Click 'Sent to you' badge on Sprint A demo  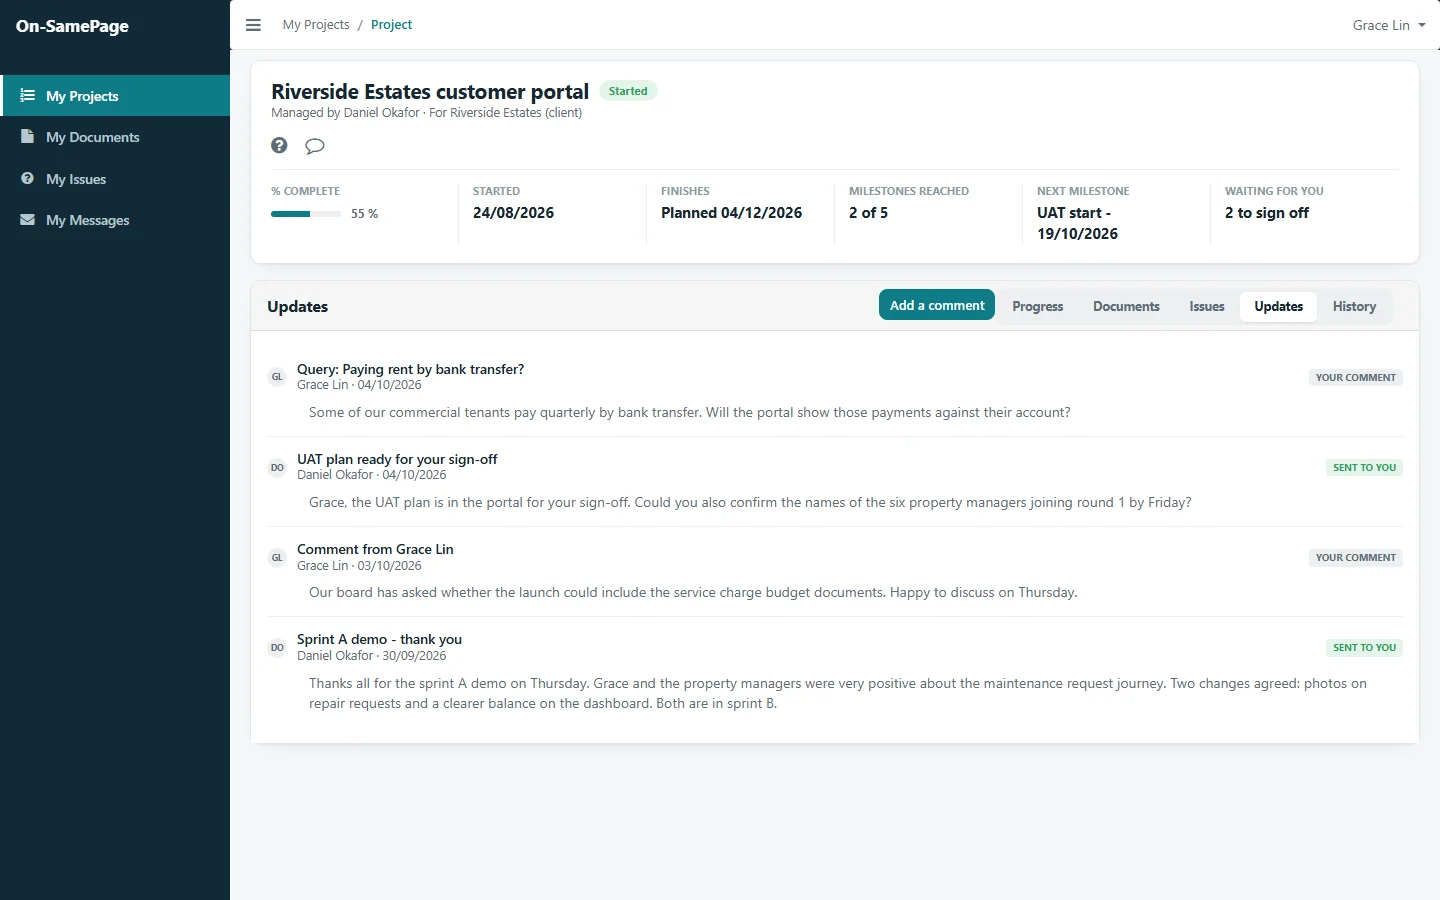(1364, 647)
